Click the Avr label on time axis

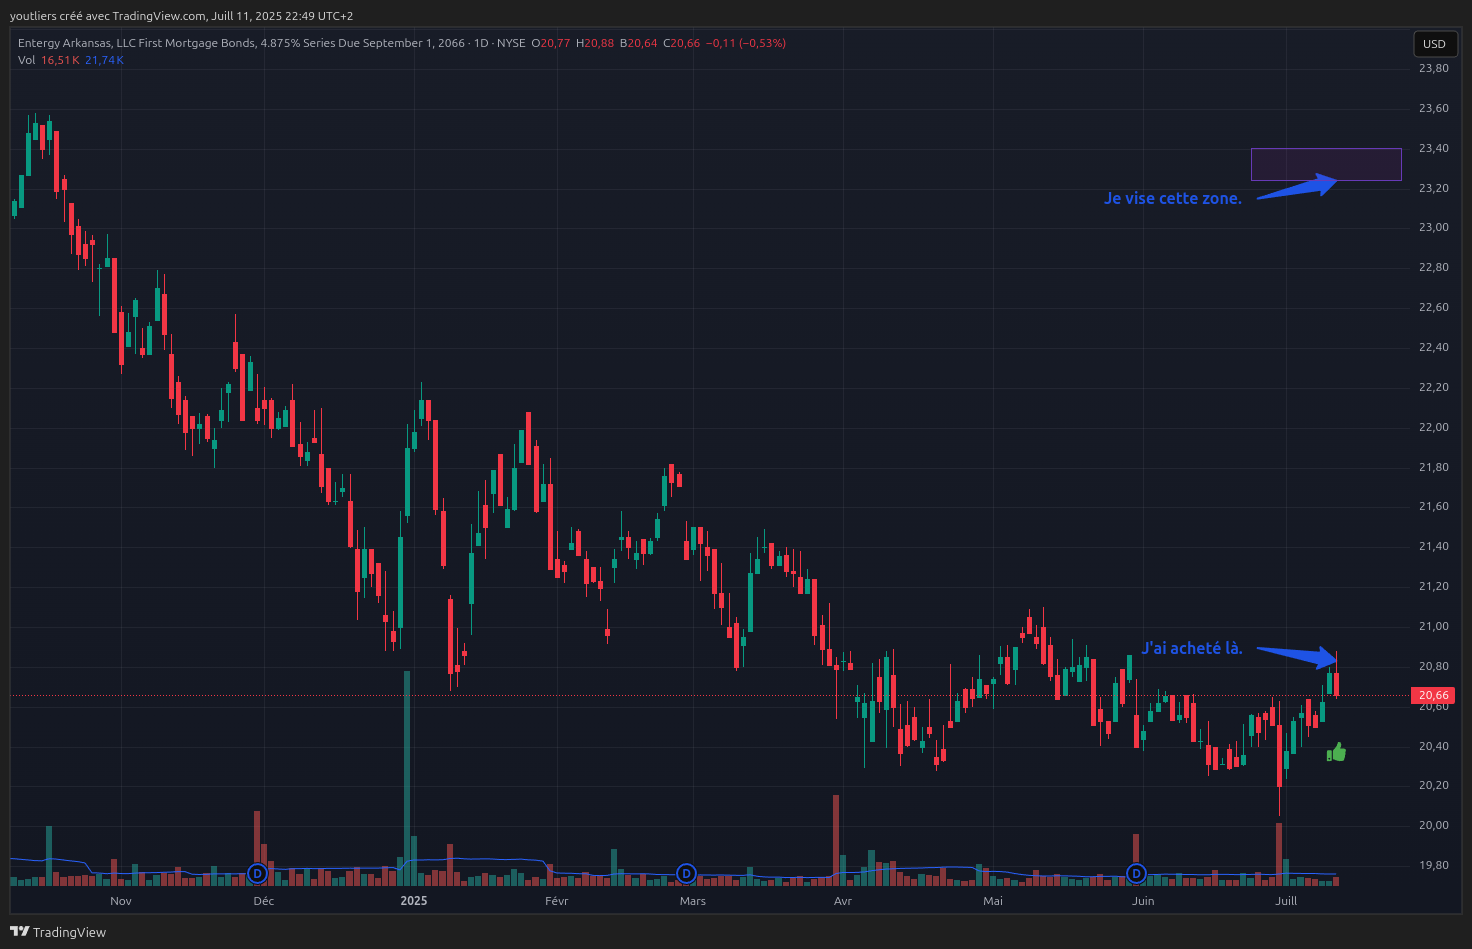pos(843,901)
